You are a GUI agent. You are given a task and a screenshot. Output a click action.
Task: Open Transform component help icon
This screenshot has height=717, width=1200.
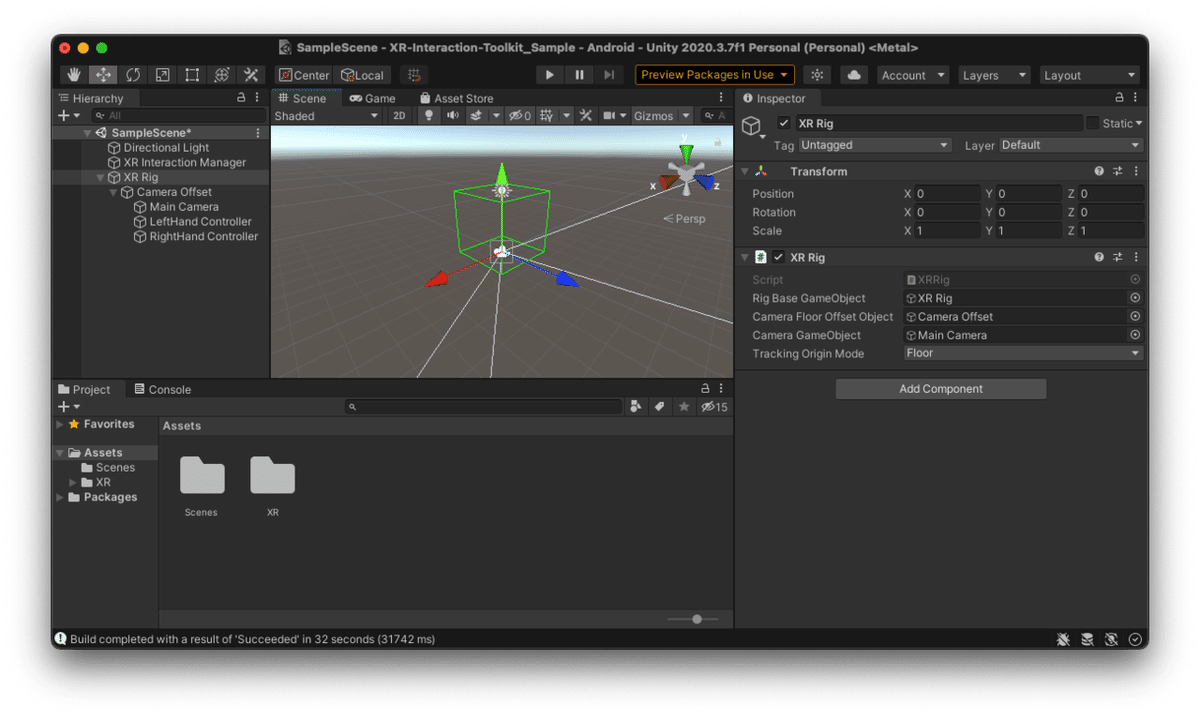(x=1100, y=172)
